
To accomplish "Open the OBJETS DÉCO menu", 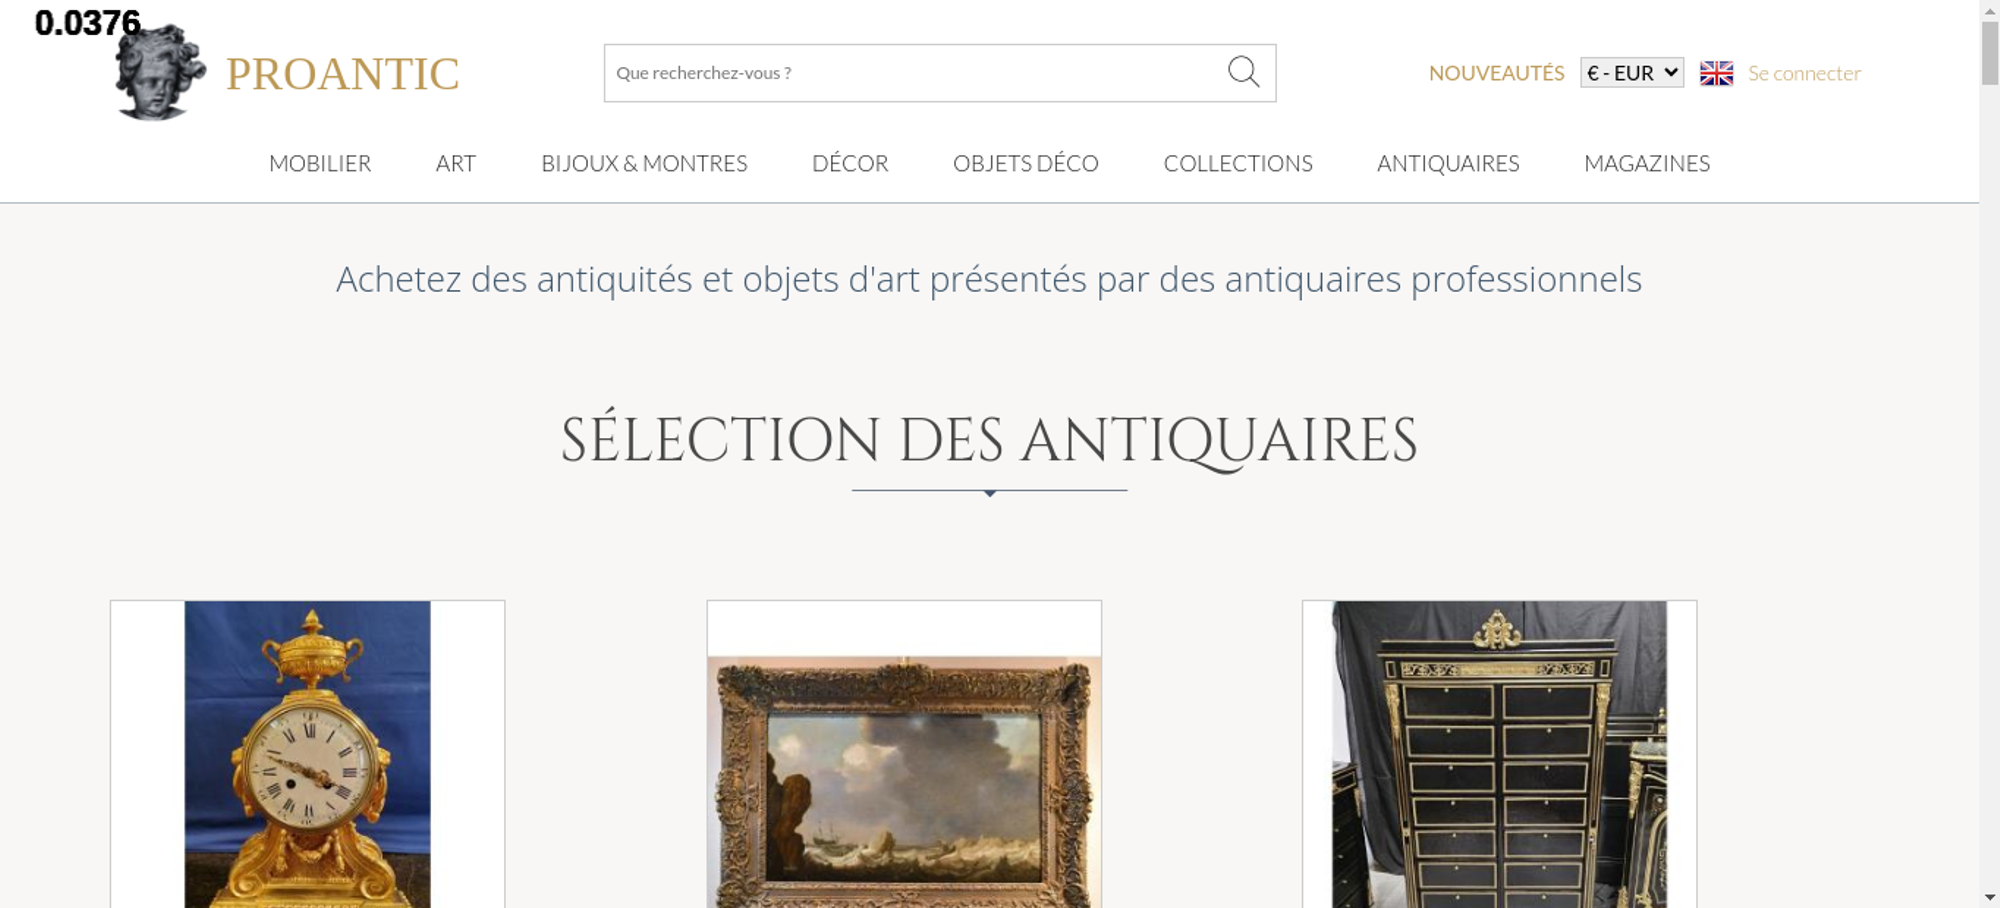I will [x=1026, y=163].
